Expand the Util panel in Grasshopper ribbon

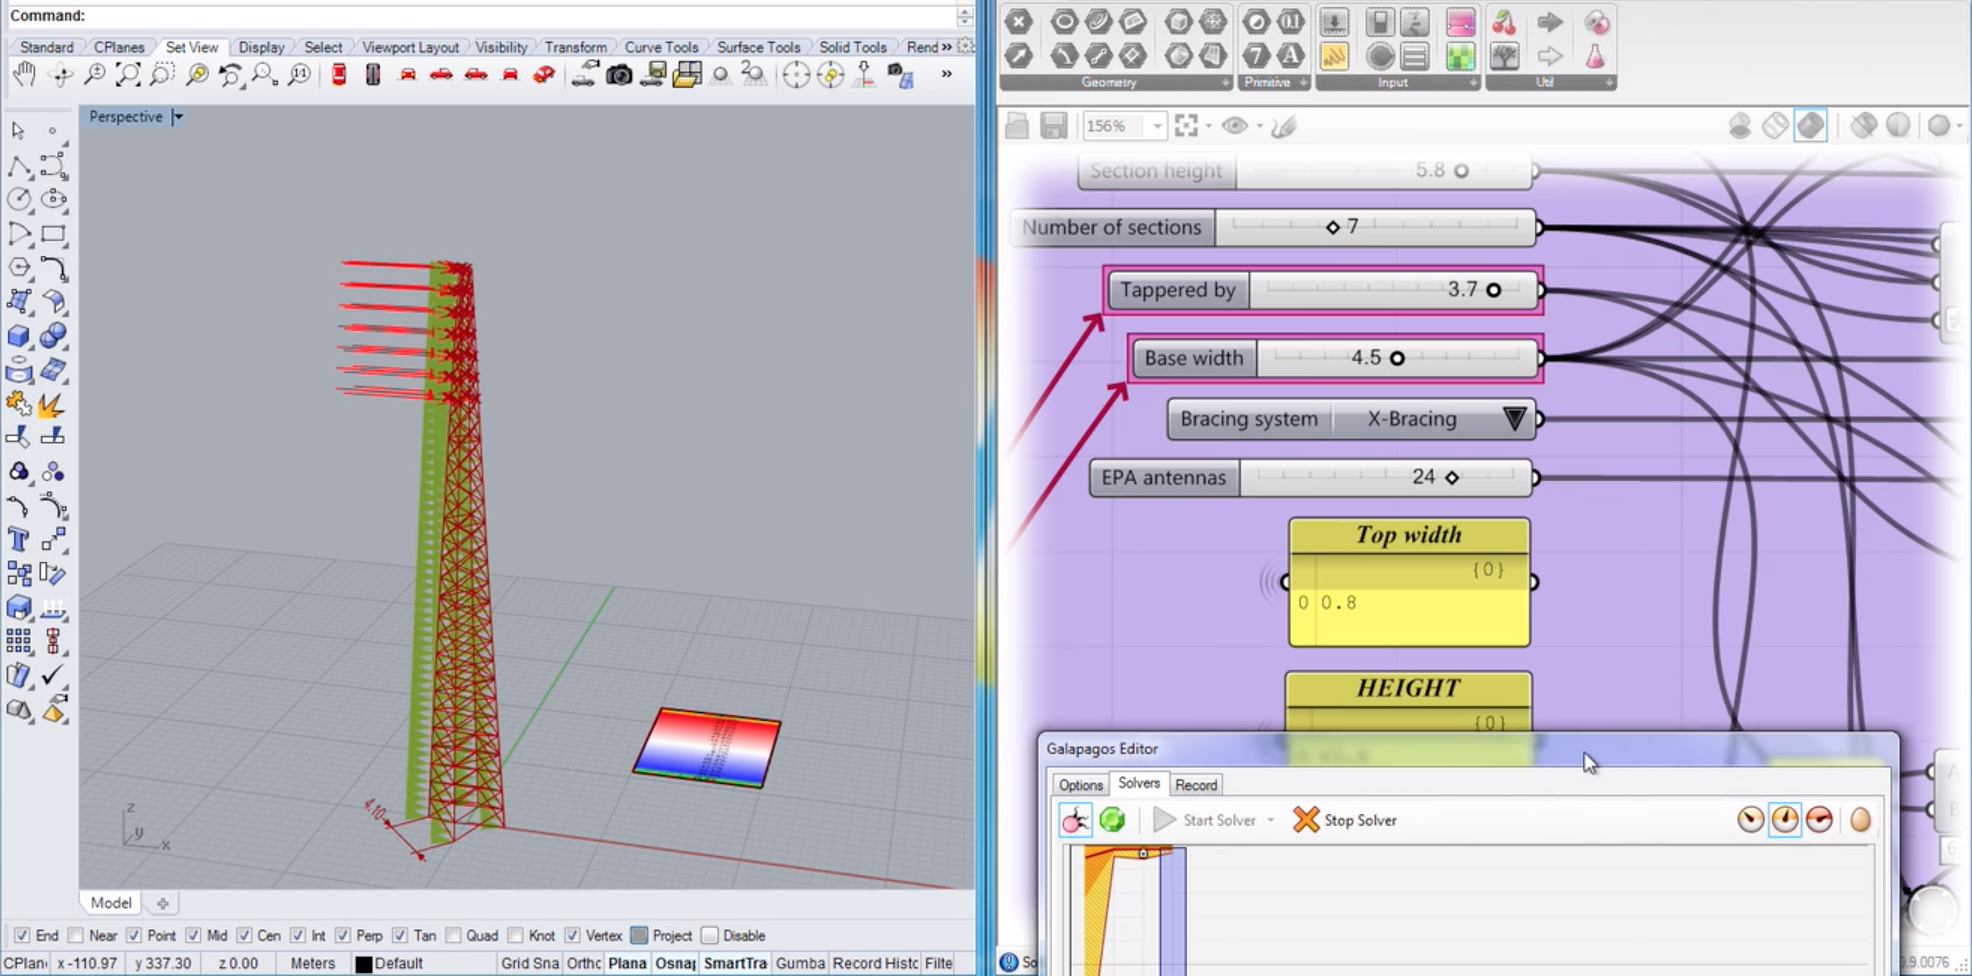1609,83
